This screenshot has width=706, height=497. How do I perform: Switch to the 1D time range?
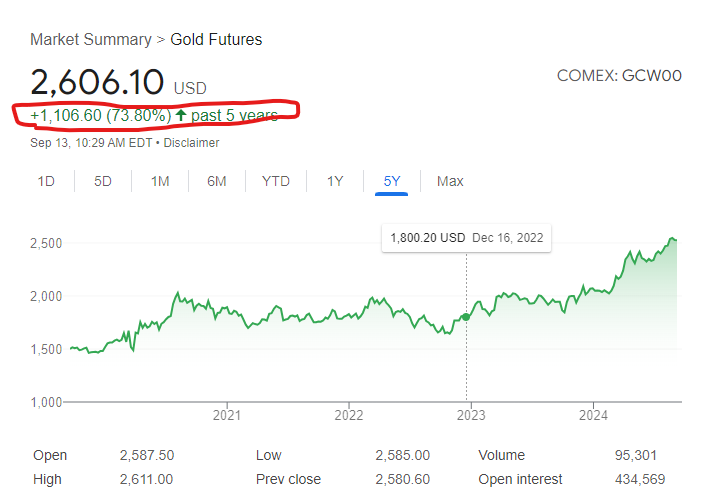(46, 181)
